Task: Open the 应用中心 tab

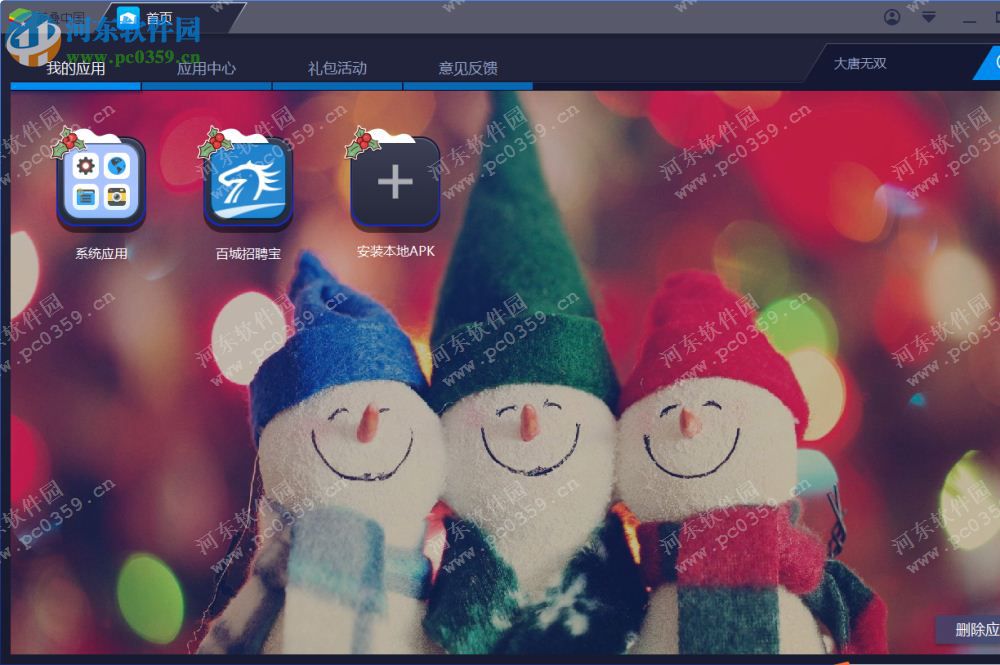Action: pyautogui.click(x=207, y=68)
